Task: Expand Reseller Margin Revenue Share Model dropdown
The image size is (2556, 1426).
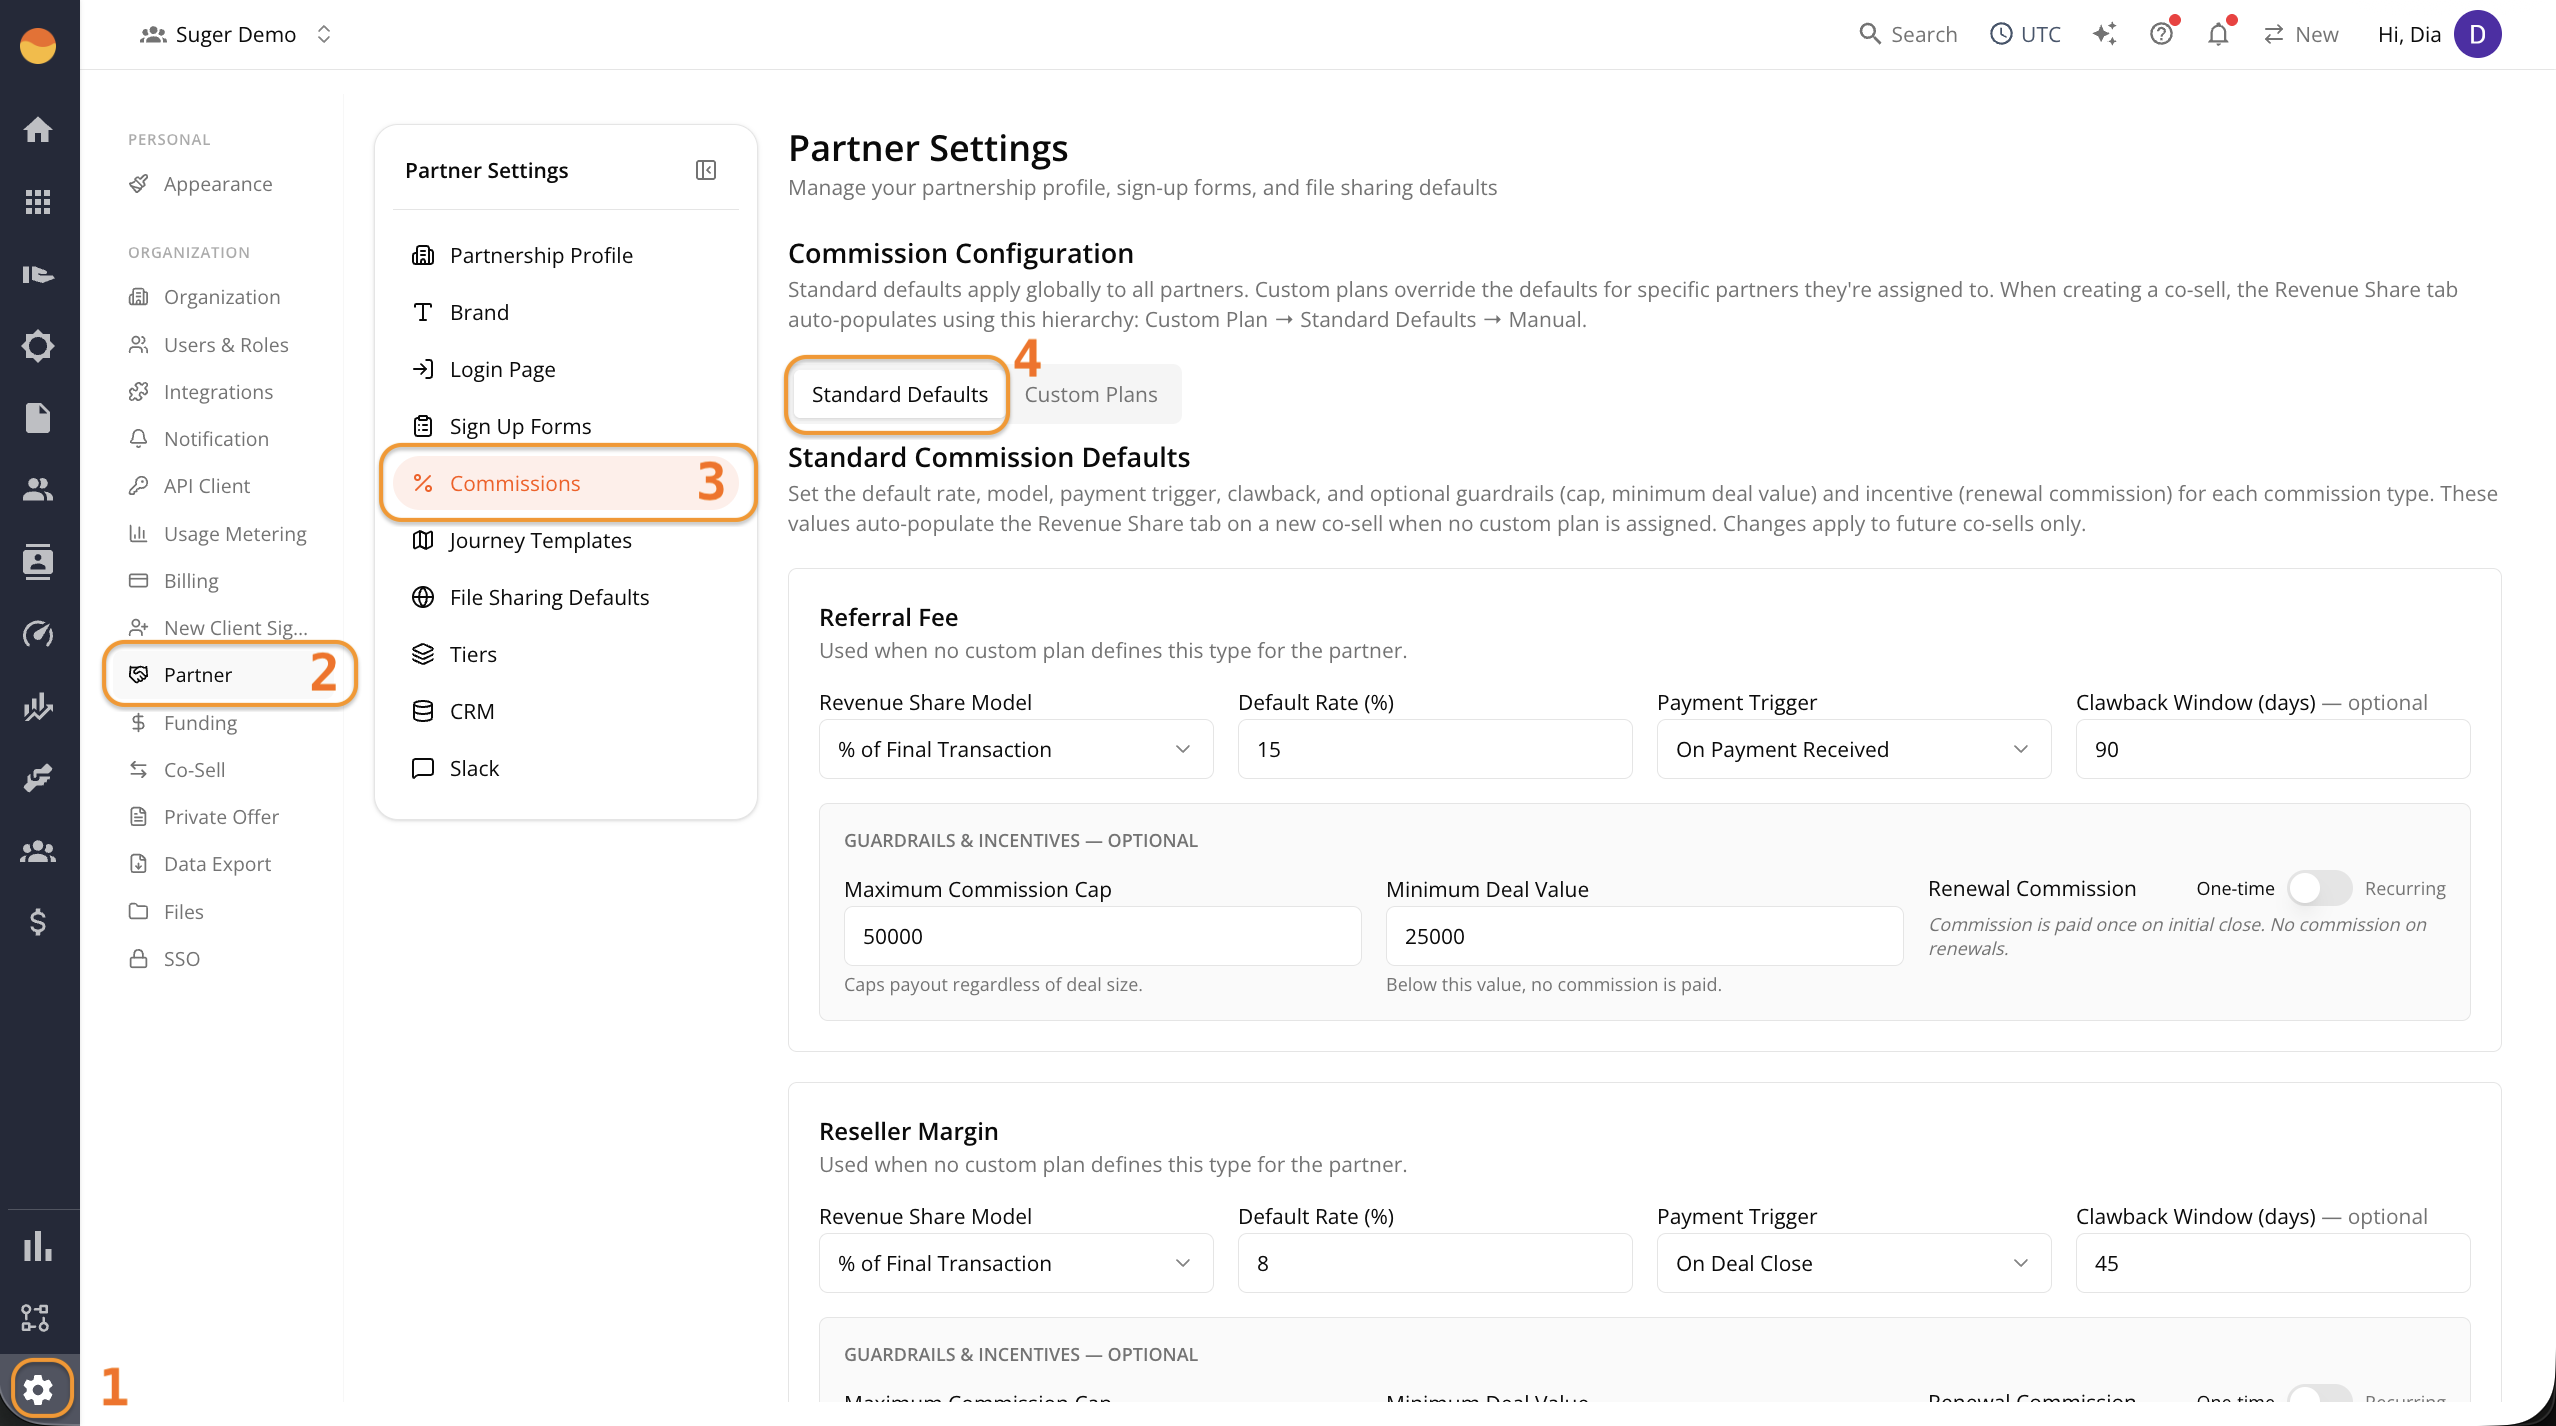Action: click(x=1016, y=1263)
